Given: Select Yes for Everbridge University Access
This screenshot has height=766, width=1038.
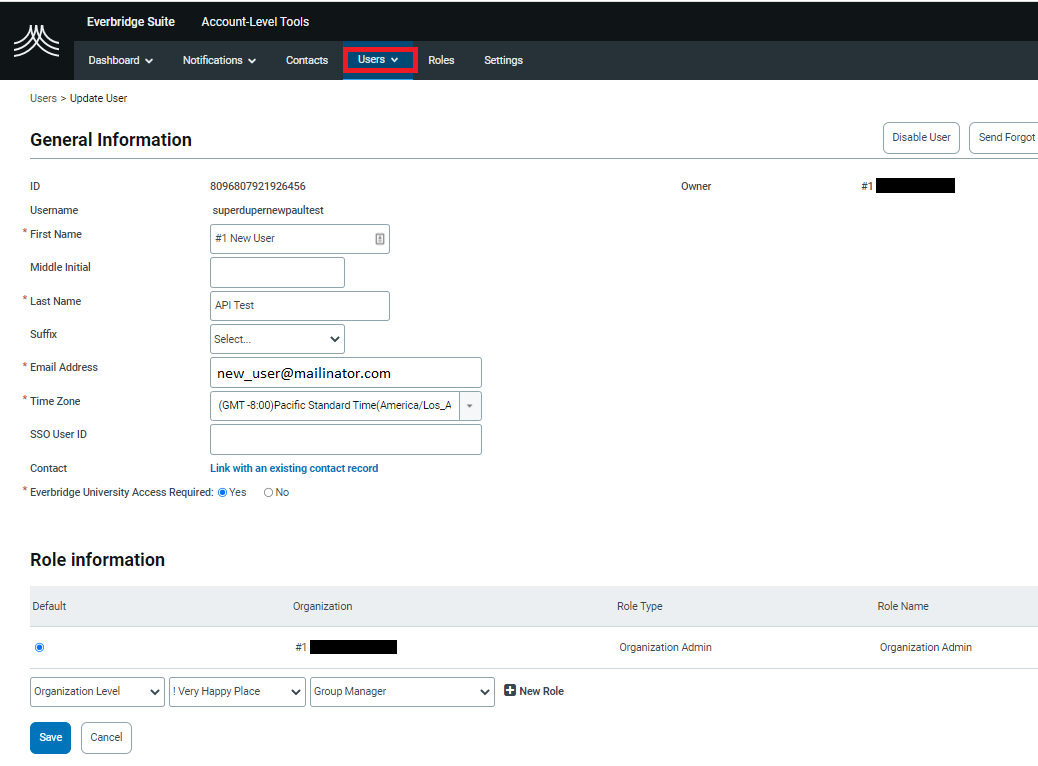Looking at the screenshot, I should point(222,493).
